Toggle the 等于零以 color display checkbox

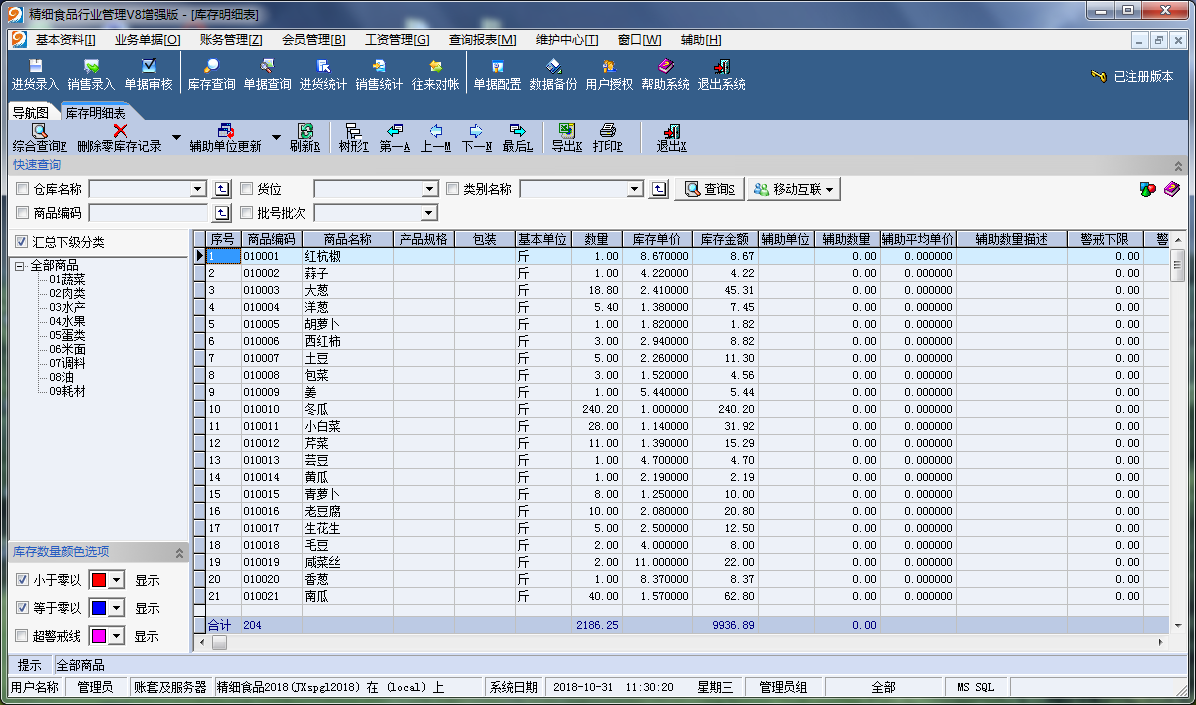click(22, 608)
